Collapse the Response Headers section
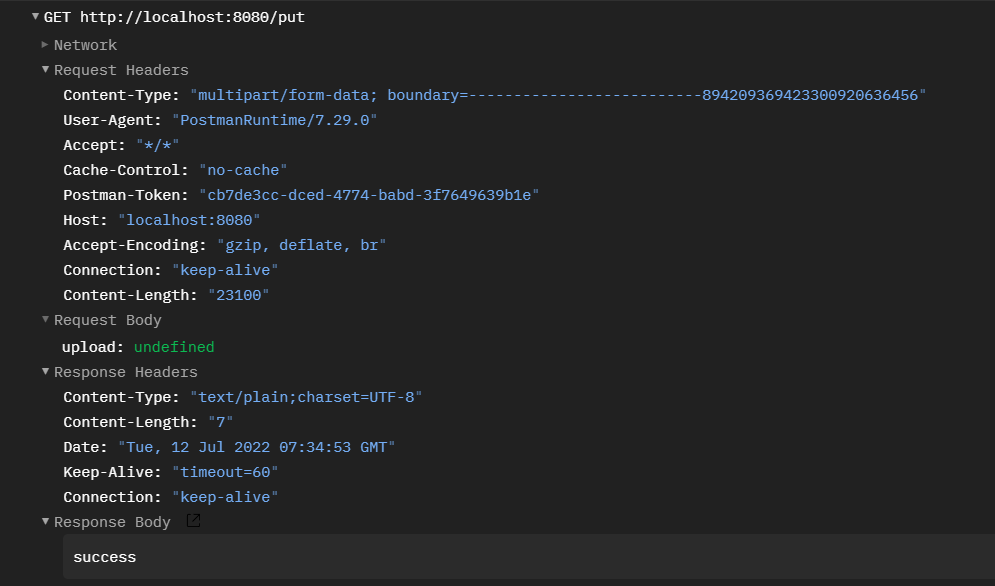Screen dimensions: 995x586 (45, 372)
